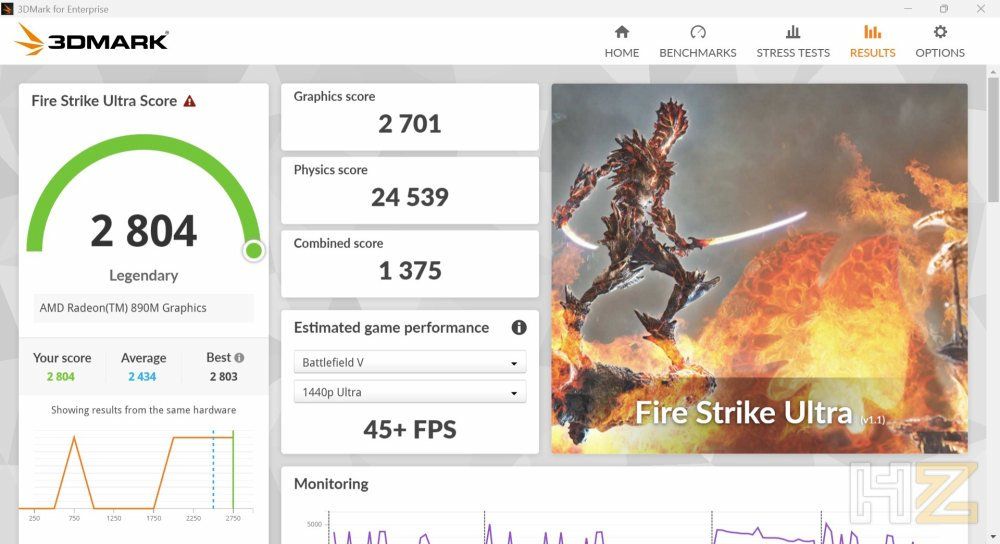Screen dimensions: 1000x544
Task: Click the Combined score value 1 375
Action: coord(409,270)
